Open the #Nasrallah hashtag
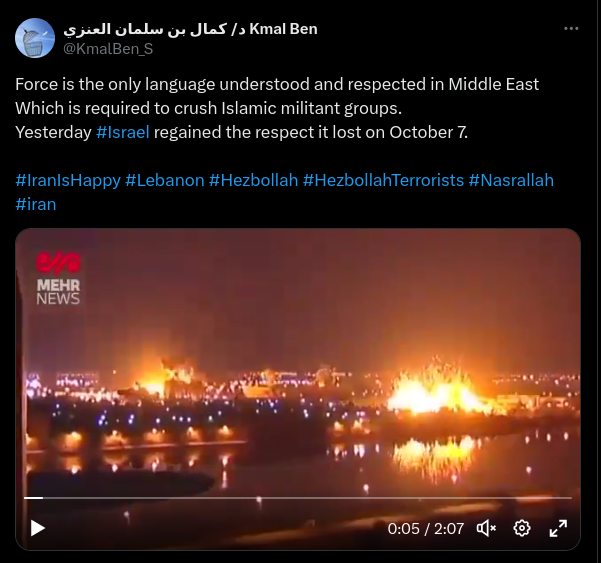Viewport: 601px width, 563px height. [511, 180]
